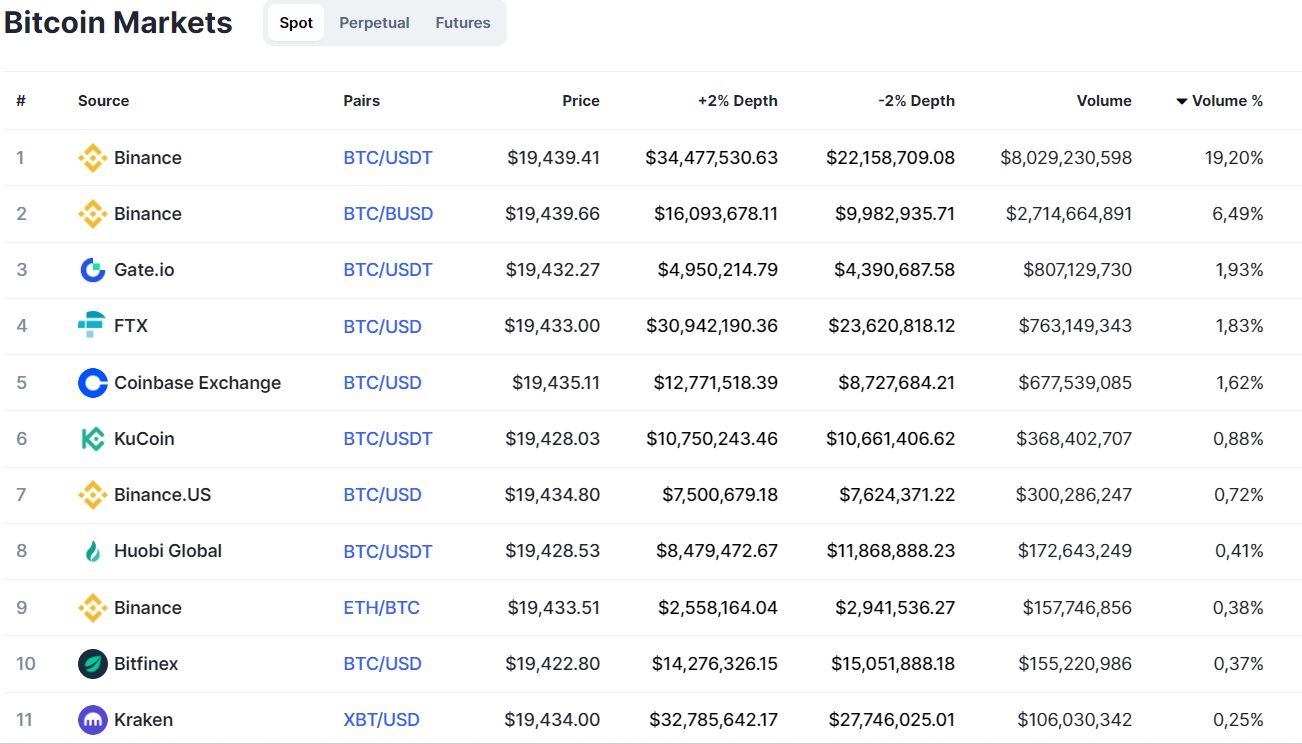This screenshot has width=1302, height=744.
Task: Open the XBT/USD pair link on Kraken
Action: pyautogui.click(x=381, y=720)
